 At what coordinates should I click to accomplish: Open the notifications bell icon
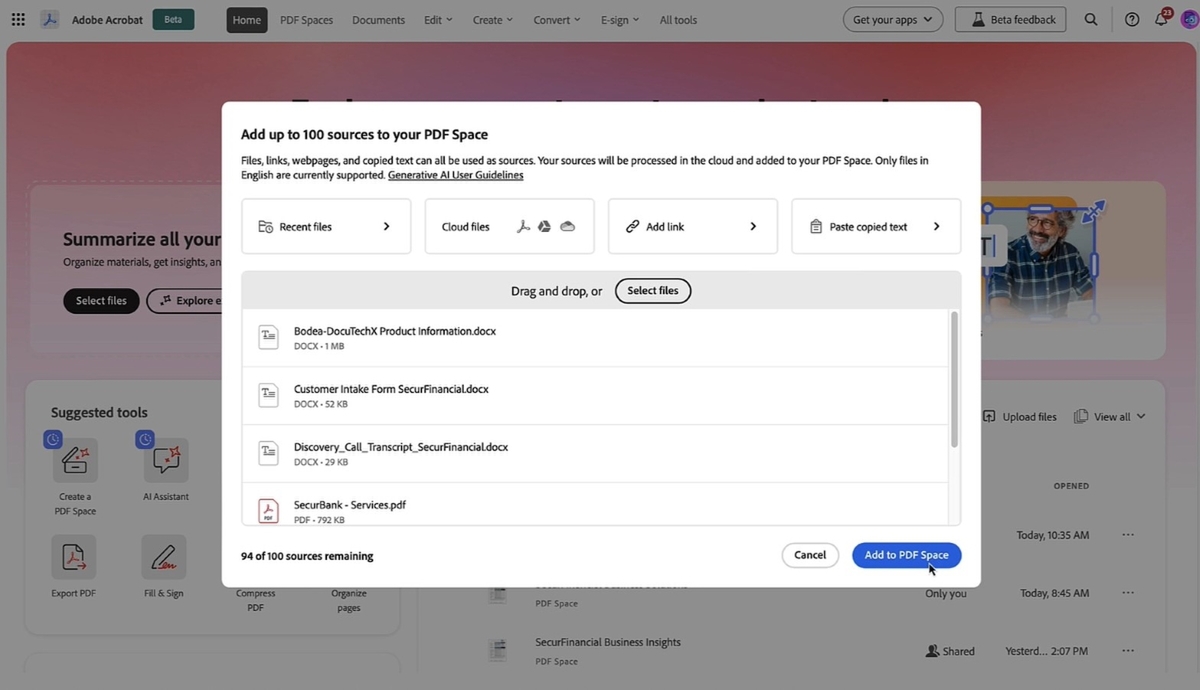click(x=1161, y=20)
